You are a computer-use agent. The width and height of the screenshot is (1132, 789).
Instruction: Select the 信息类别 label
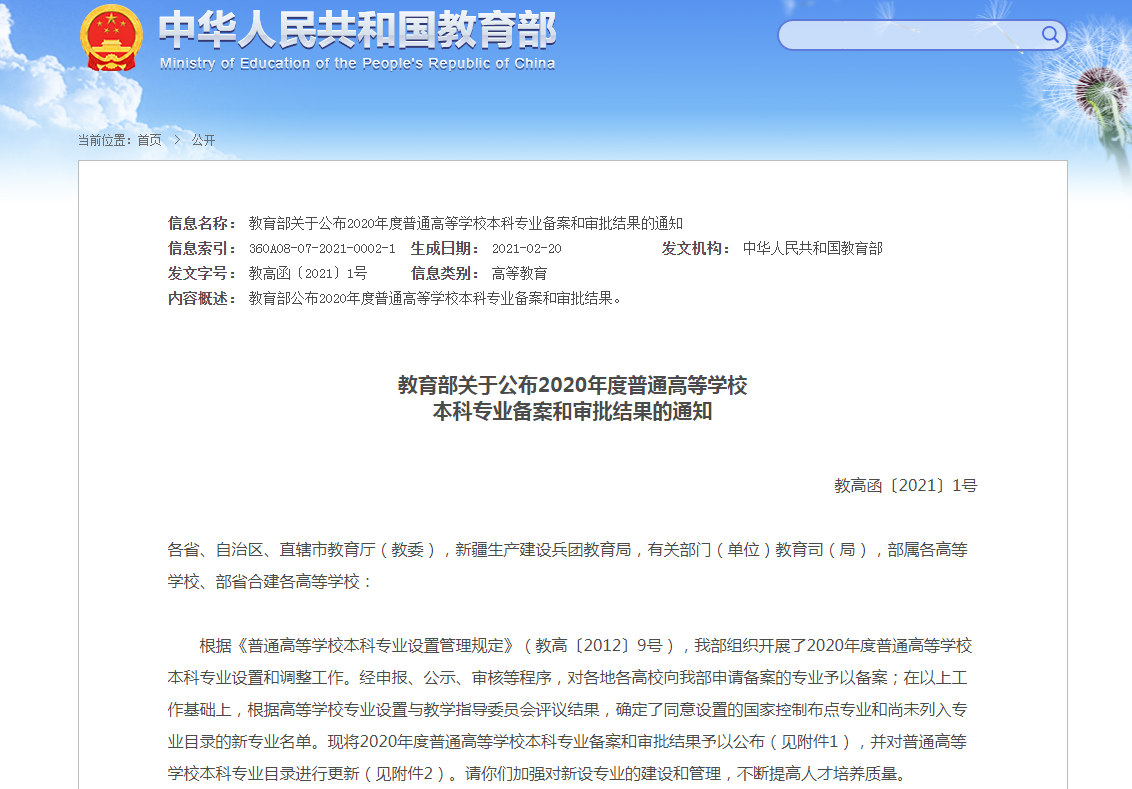click(x=445, y=274)
